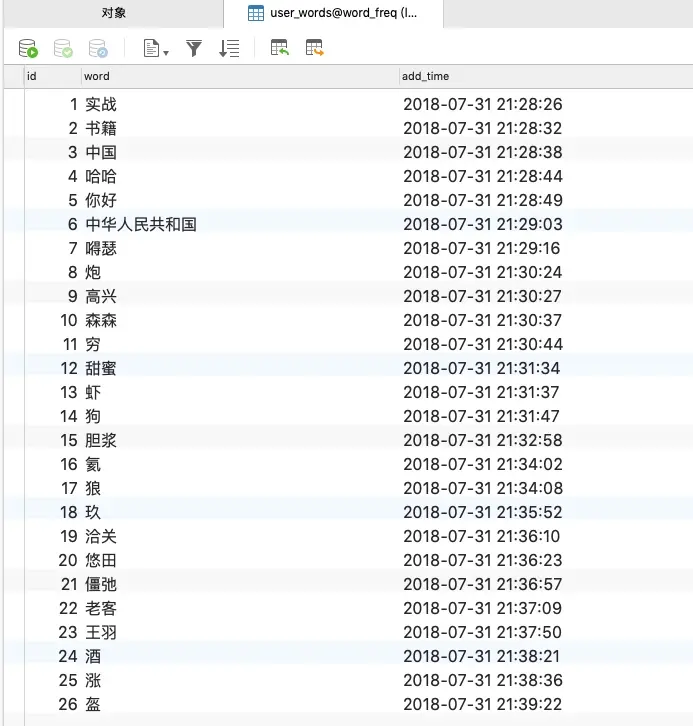
Task: Click the timestamp 2018-07-31 21:32:58
Action: (483, 440)
